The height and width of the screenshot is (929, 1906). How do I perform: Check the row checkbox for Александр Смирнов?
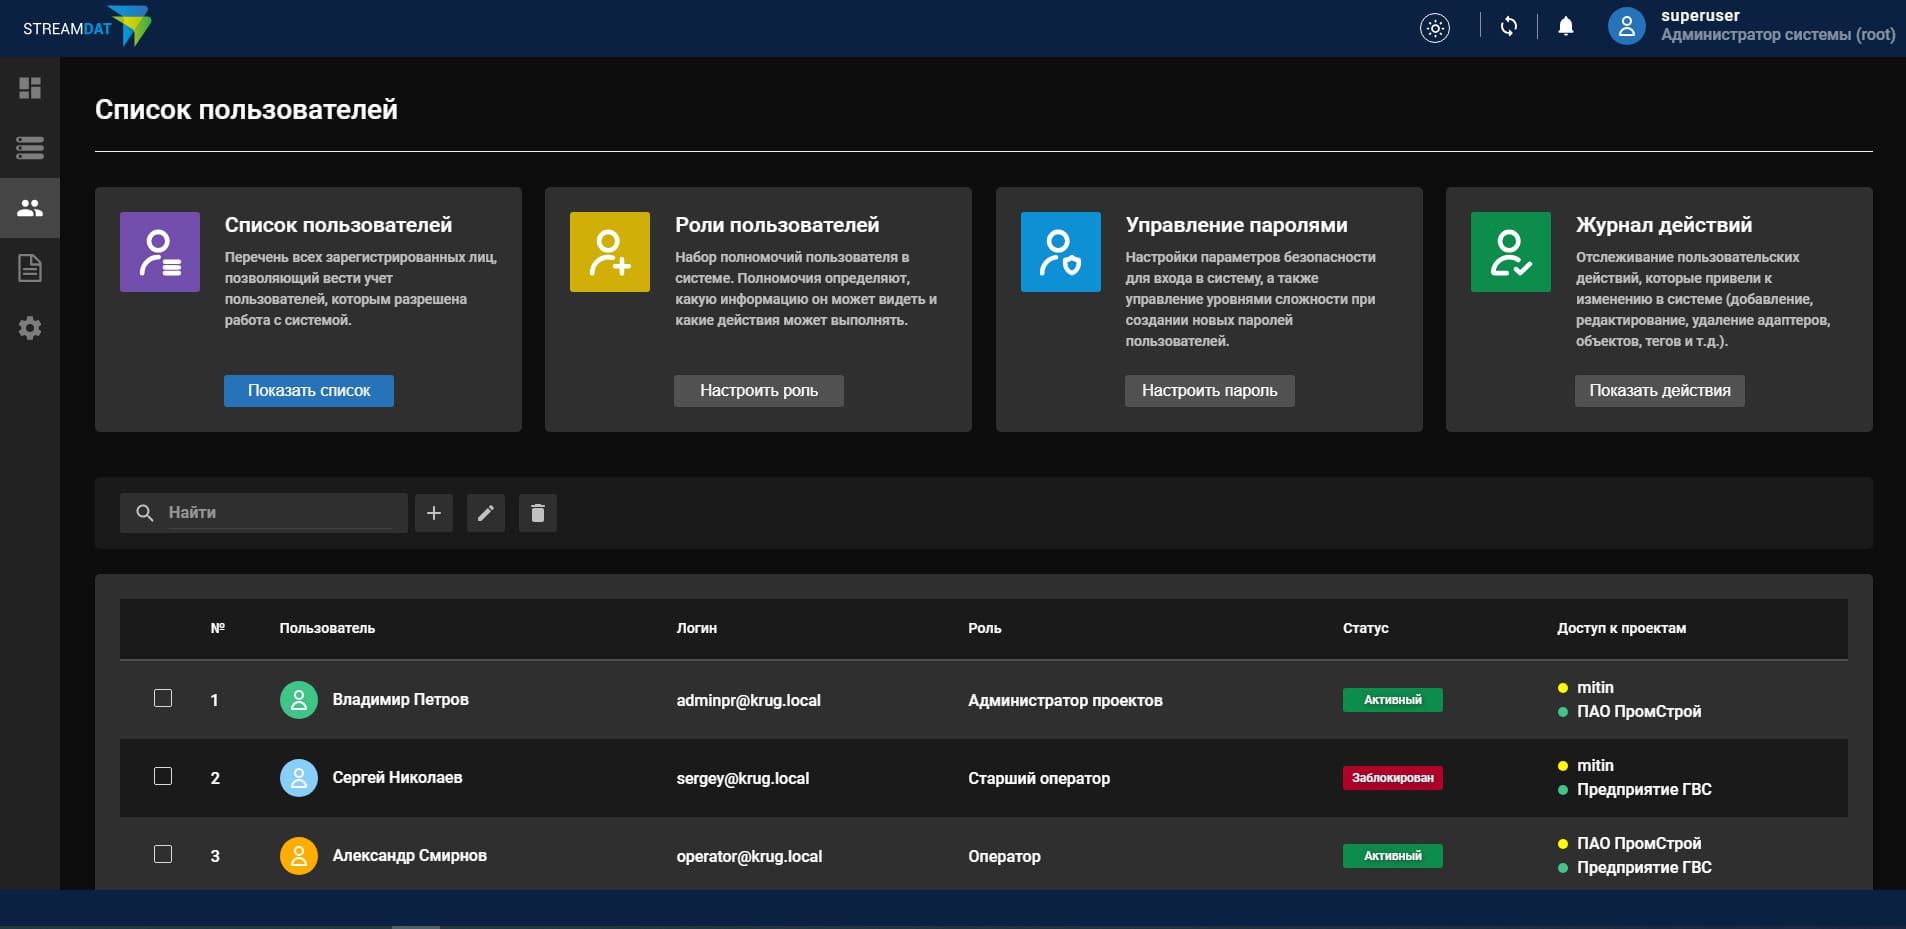[x=163, y=855]
